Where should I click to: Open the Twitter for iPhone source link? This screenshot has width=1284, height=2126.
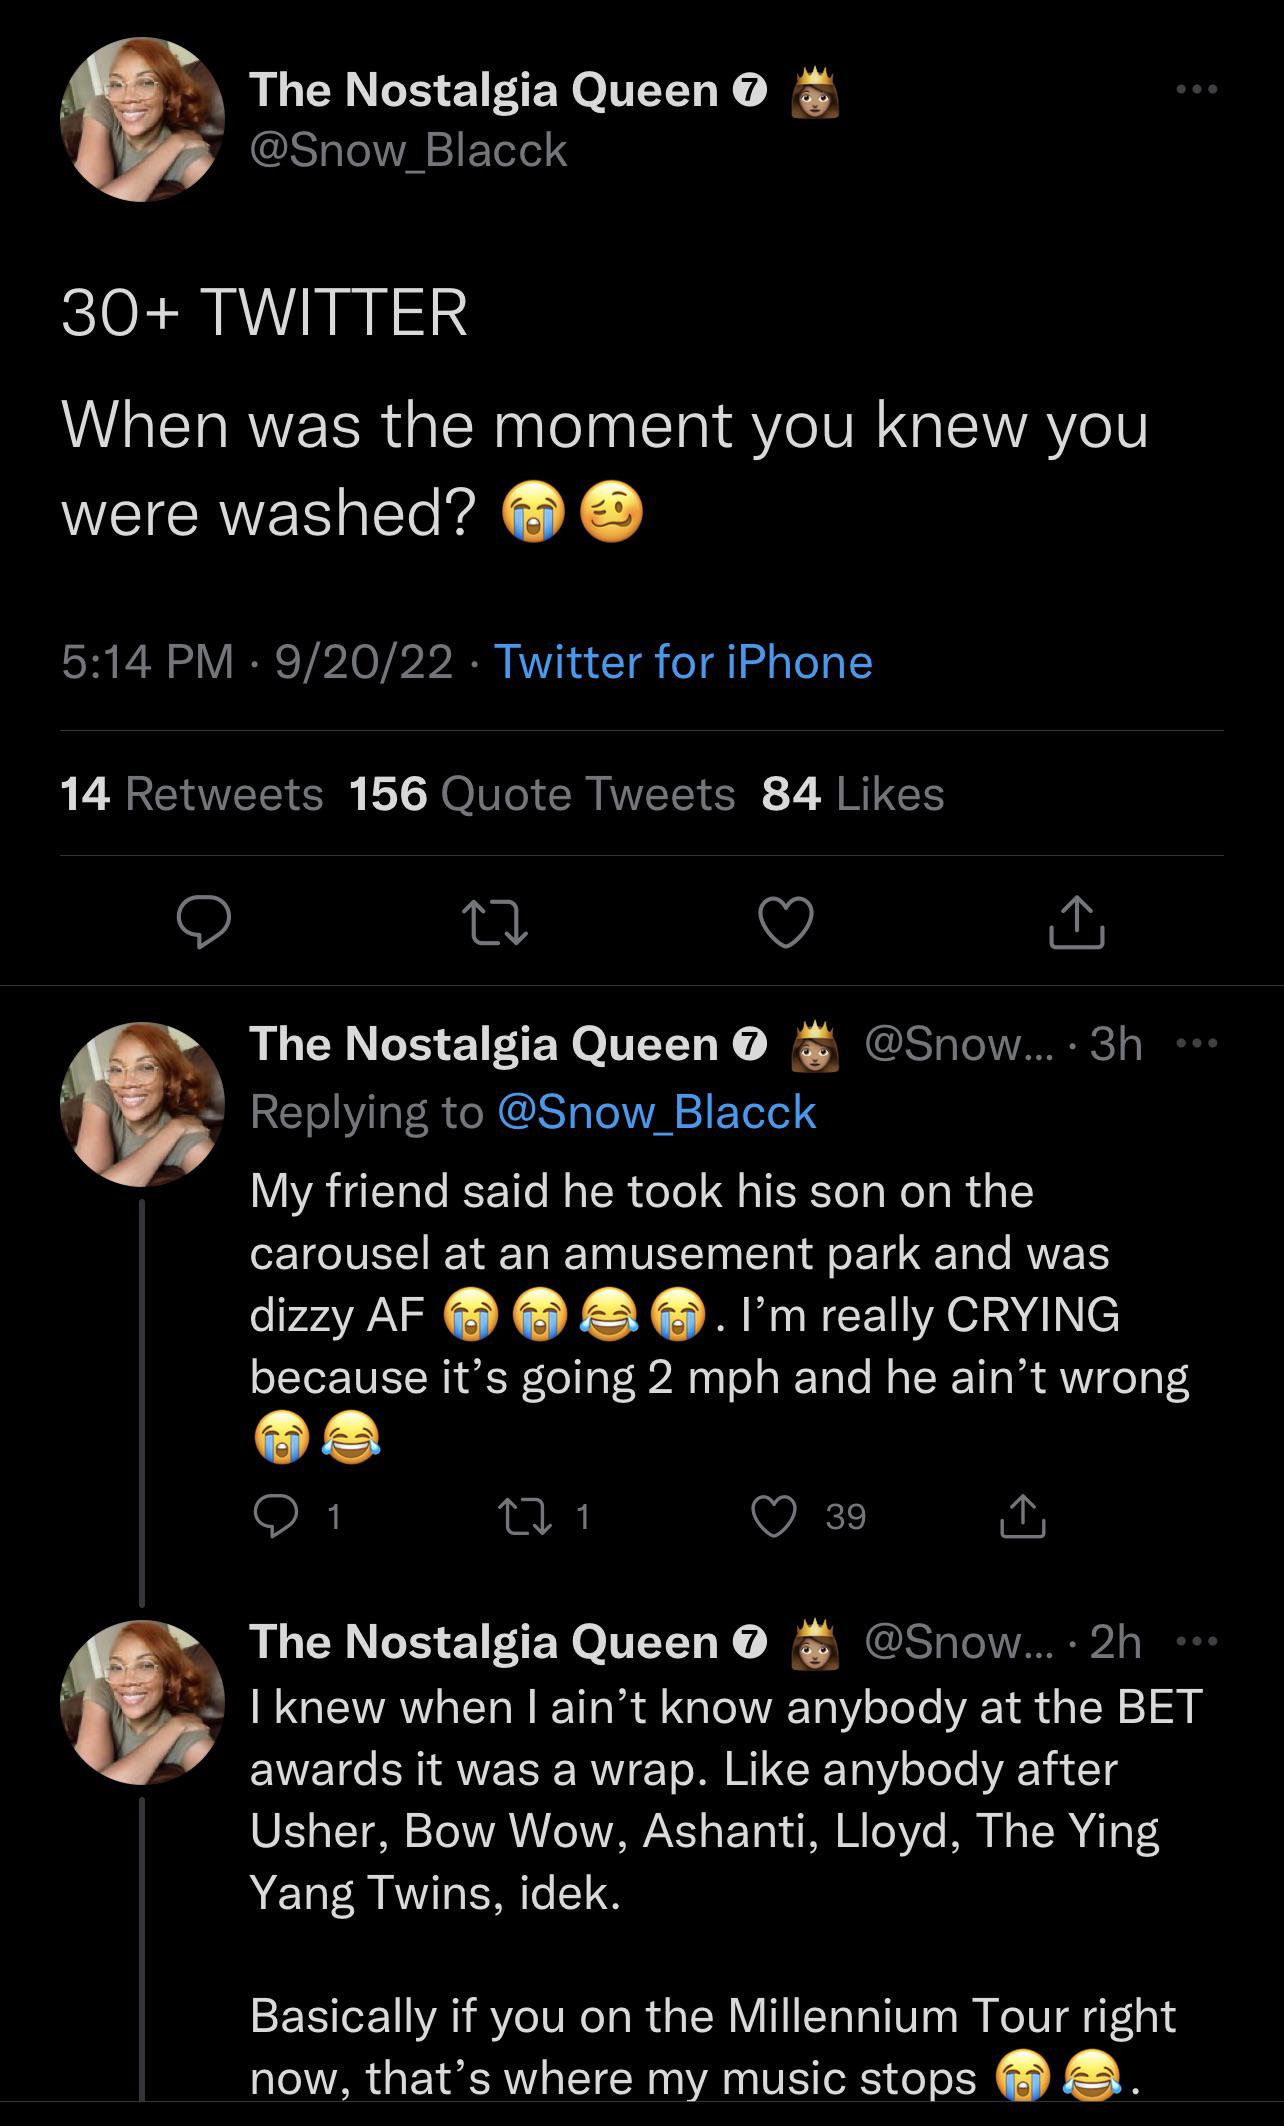pos(683,662)
